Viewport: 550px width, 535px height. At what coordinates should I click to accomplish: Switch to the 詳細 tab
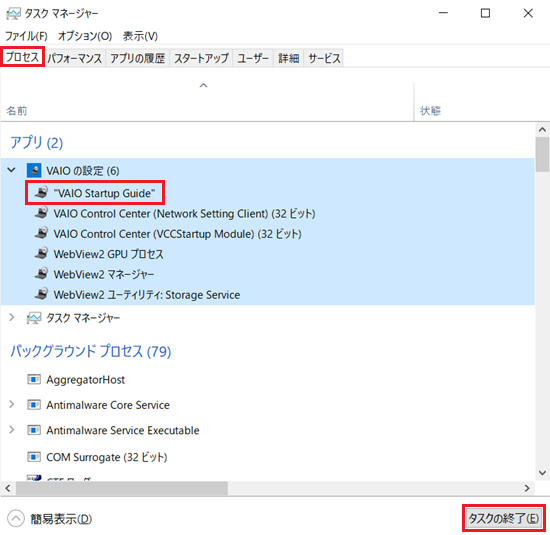[x=289, y=58]
